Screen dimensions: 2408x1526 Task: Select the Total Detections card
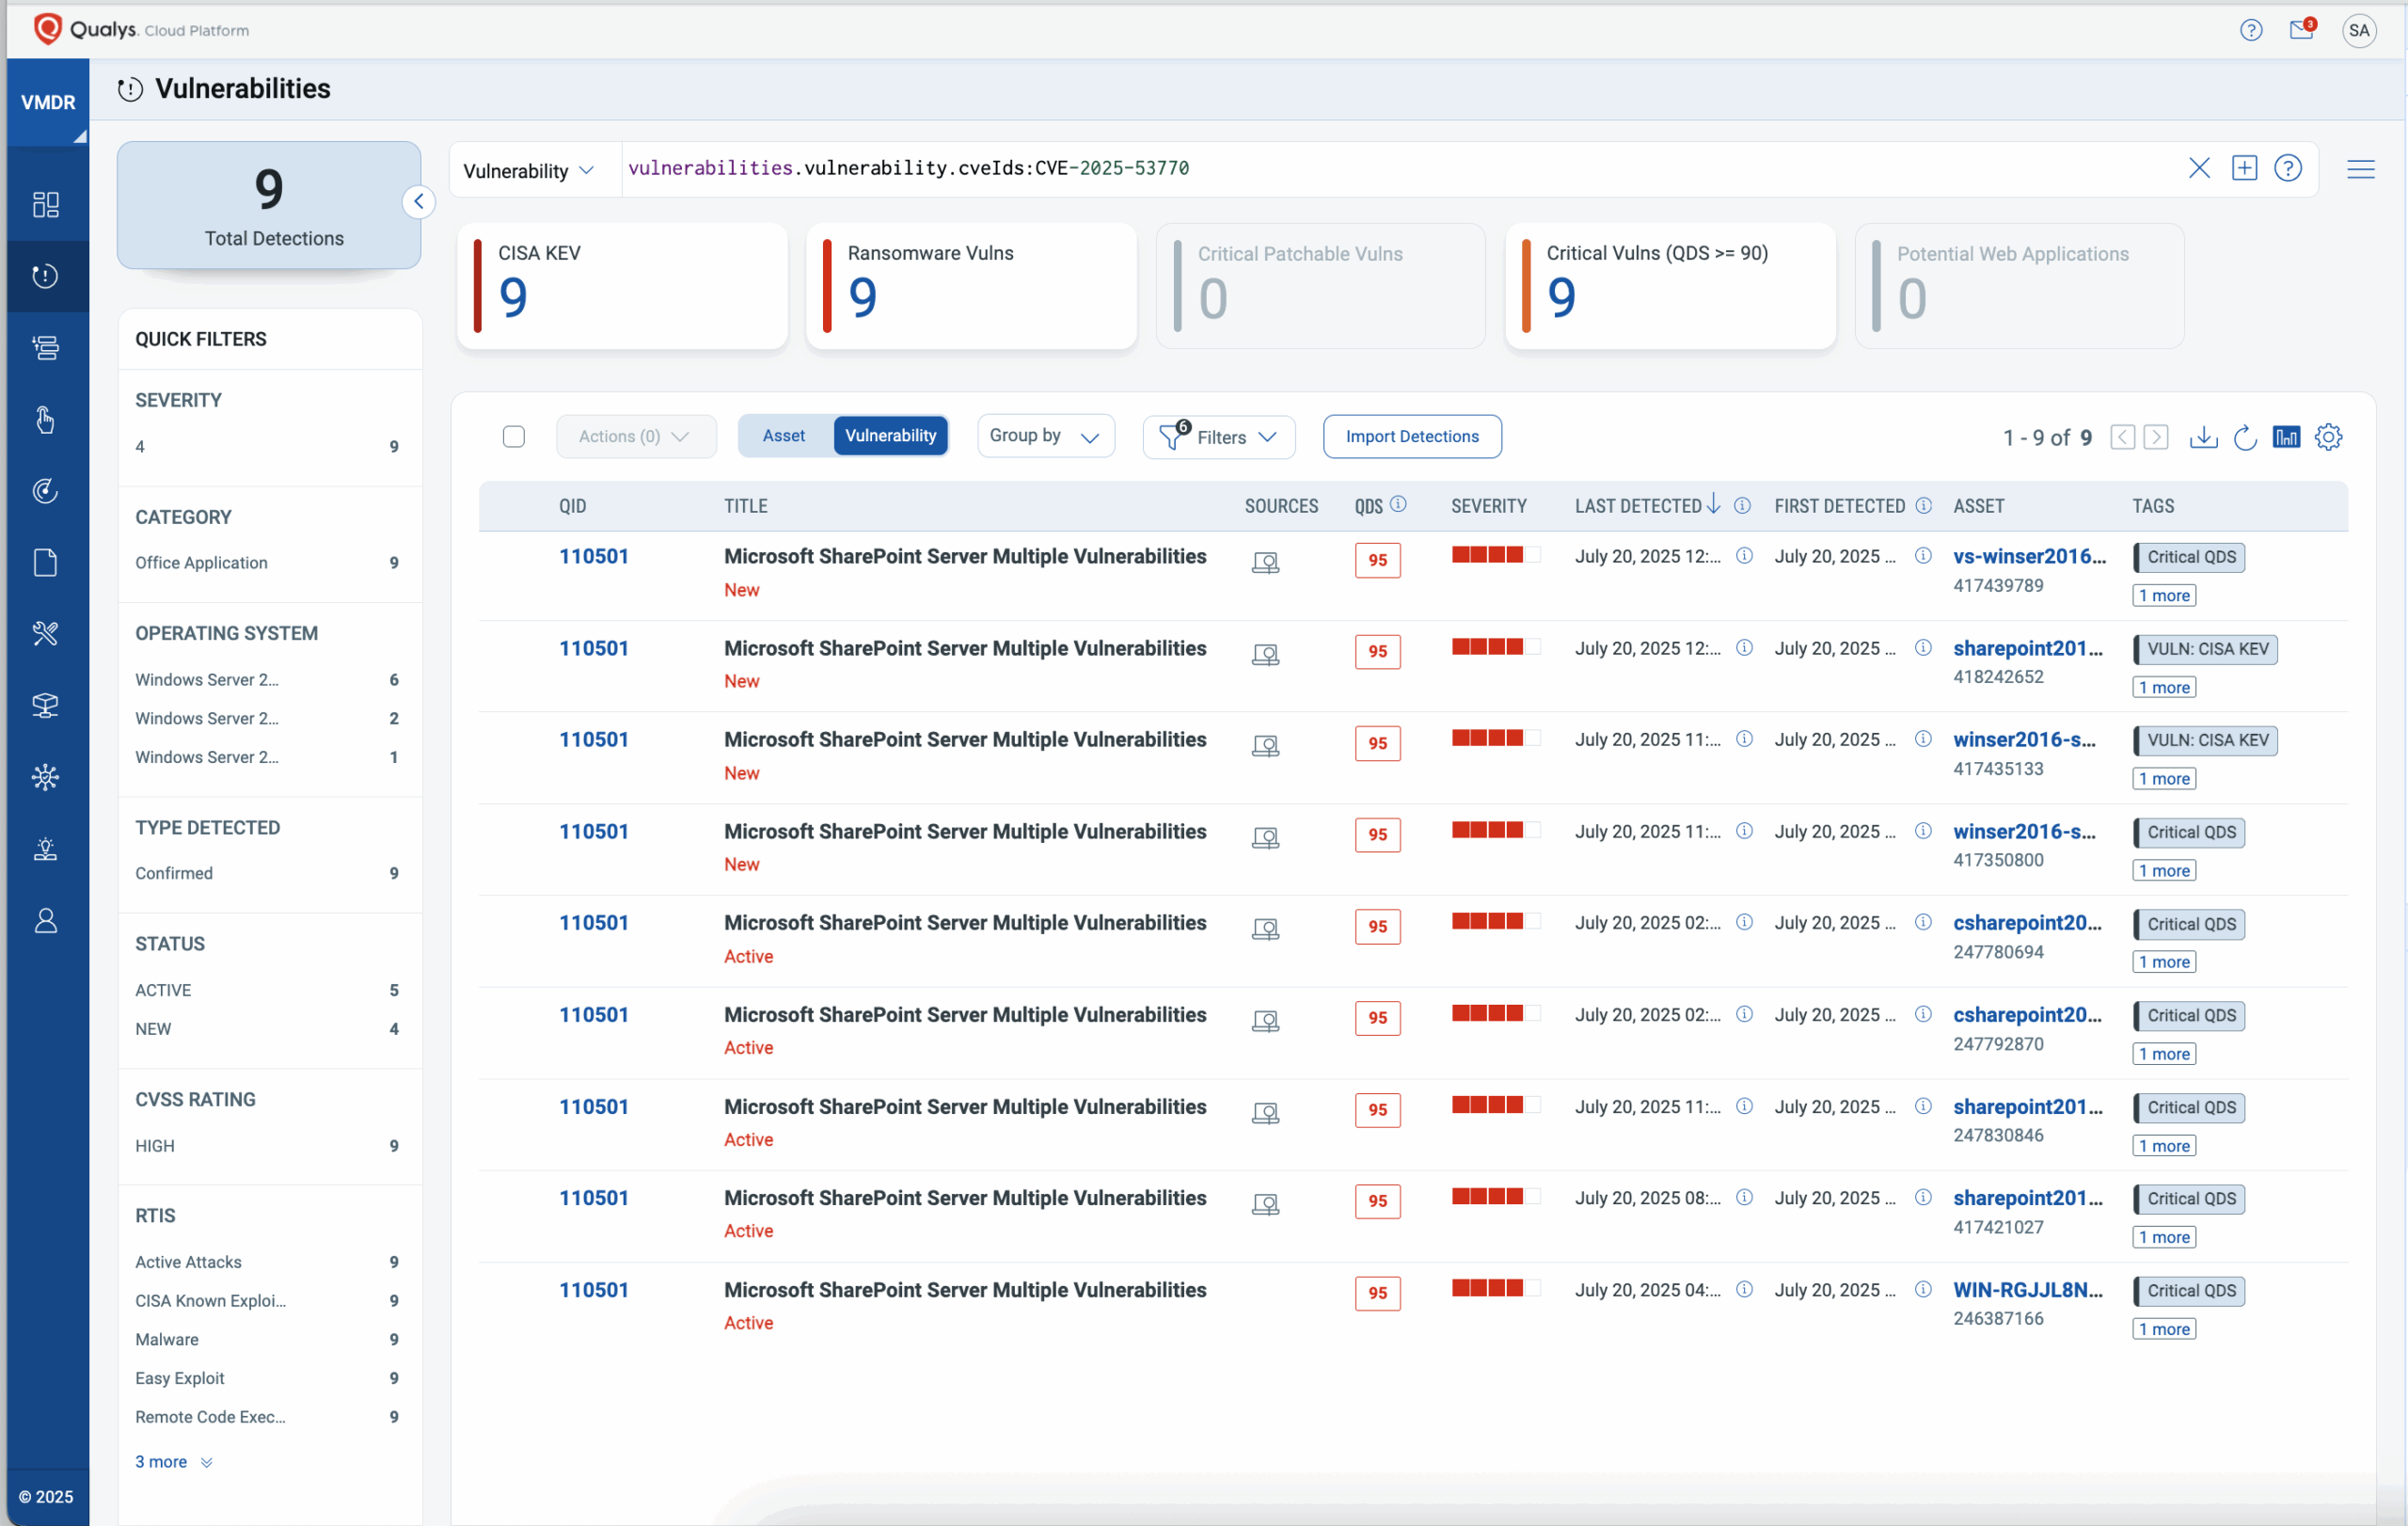[x=269, y=205]
